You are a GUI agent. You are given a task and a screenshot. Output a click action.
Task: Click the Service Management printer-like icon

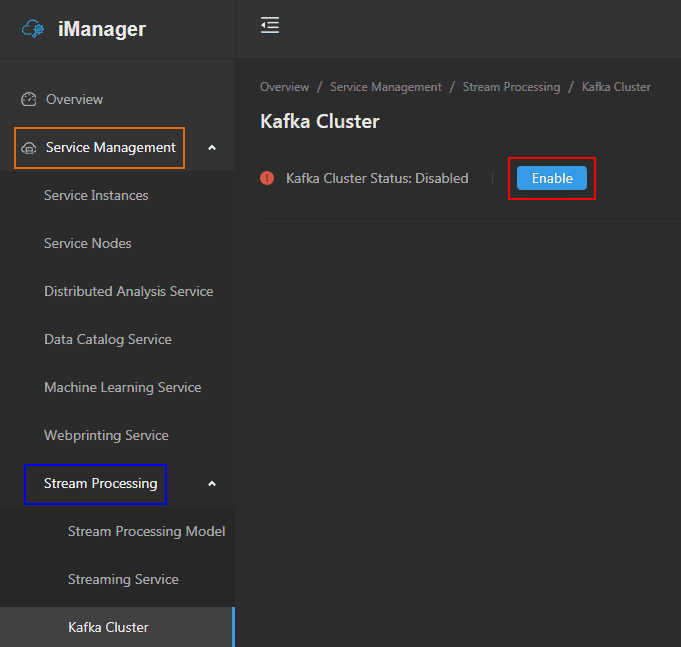point(28,148)
